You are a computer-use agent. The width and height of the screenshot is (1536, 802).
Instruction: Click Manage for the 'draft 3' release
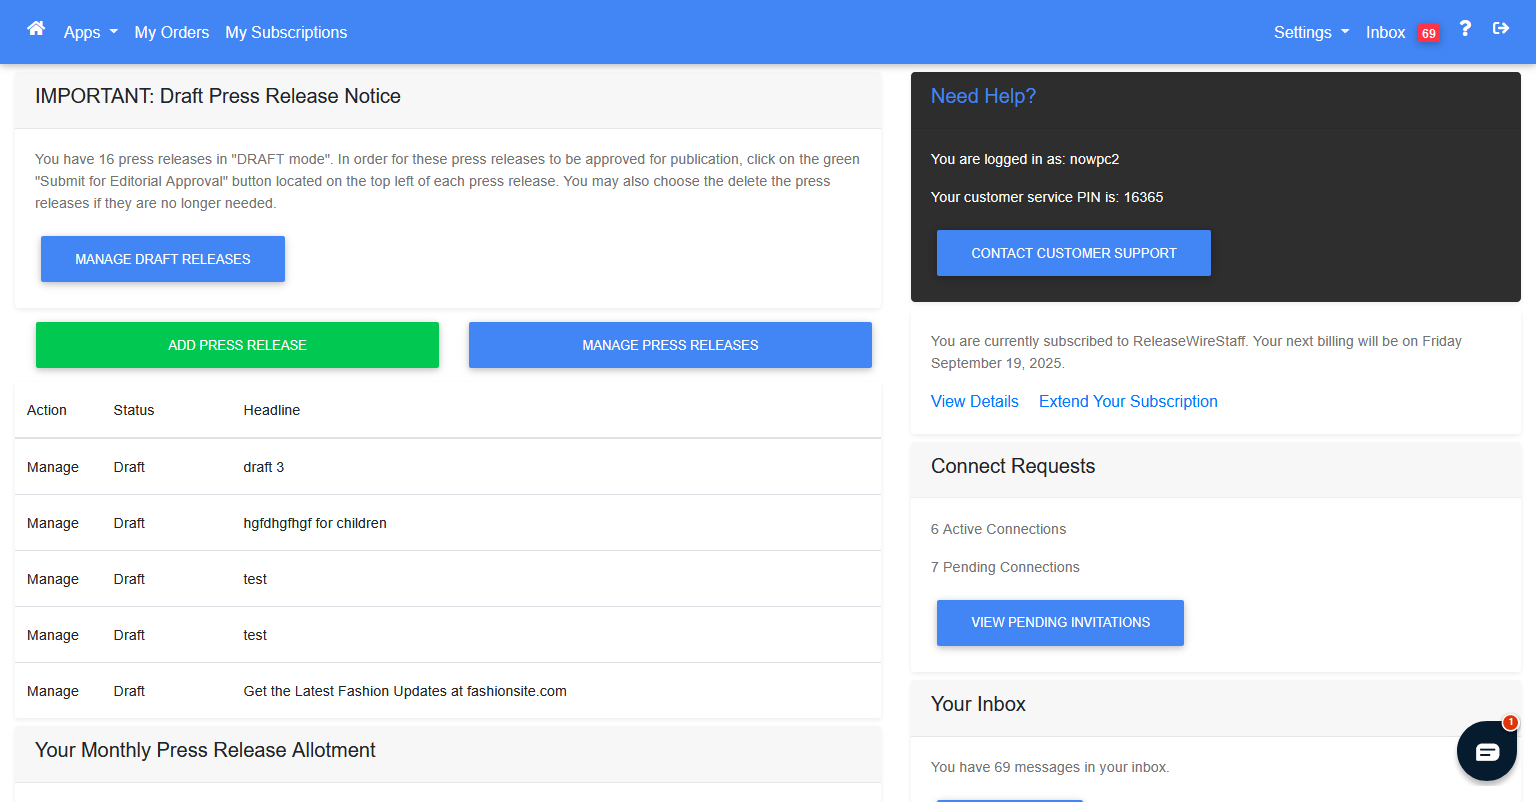(x=53, y=467)
